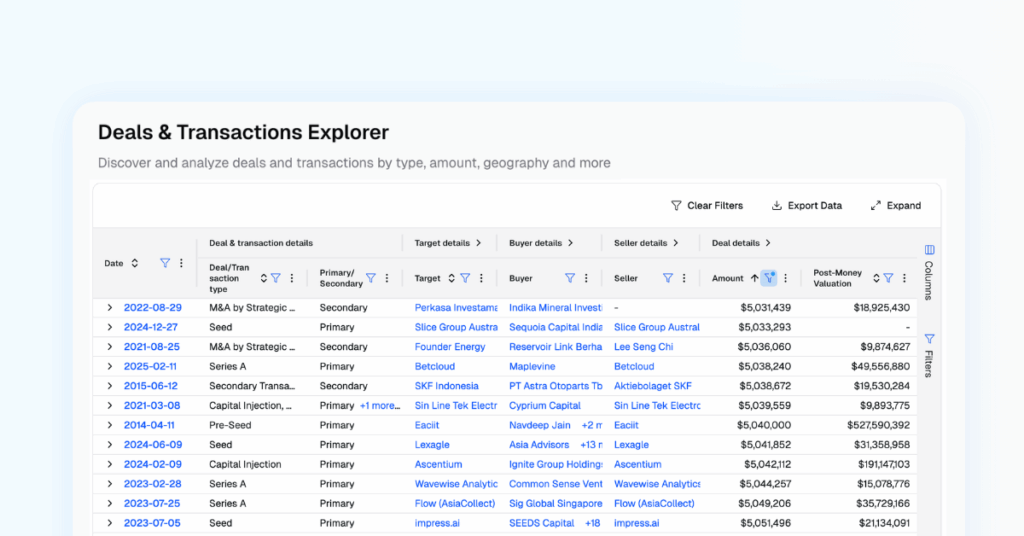Image resolution: width=1024 pixels, height=536 pixels.
Task: Open Primary/Secondary column three-dot menu
Action: 387,278
